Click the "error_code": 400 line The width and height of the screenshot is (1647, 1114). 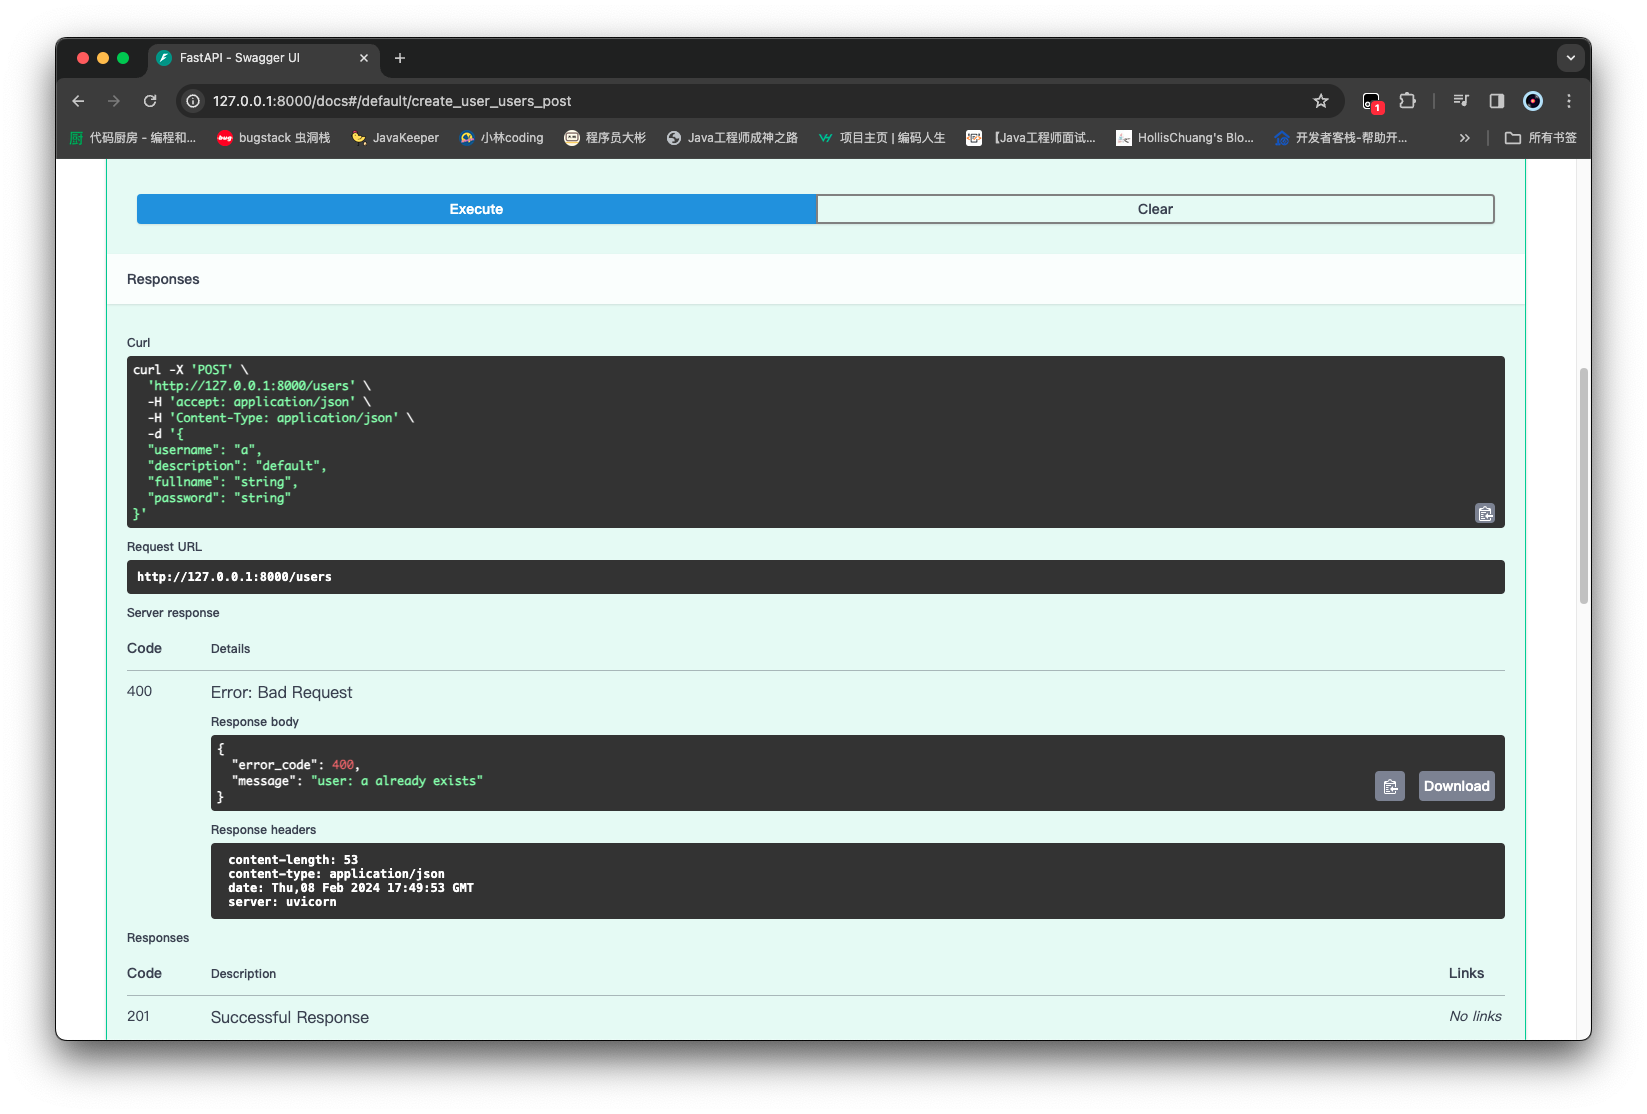pos(295,765)
